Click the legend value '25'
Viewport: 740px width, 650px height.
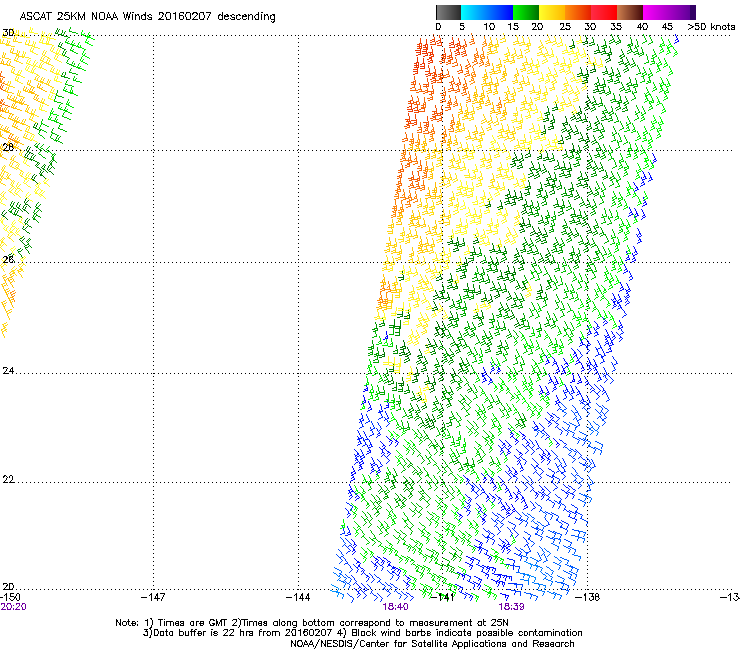pos(565,27)
